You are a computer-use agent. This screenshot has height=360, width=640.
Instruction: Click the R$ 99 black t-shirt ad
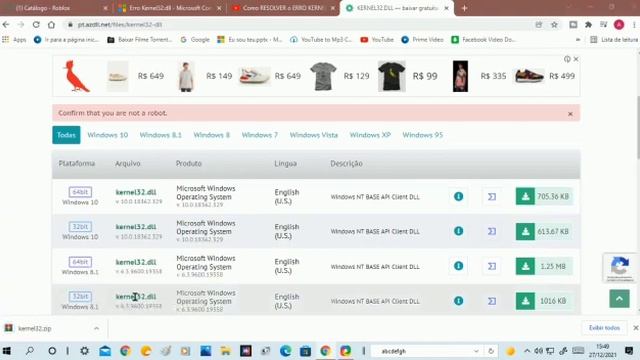point(408,76)
